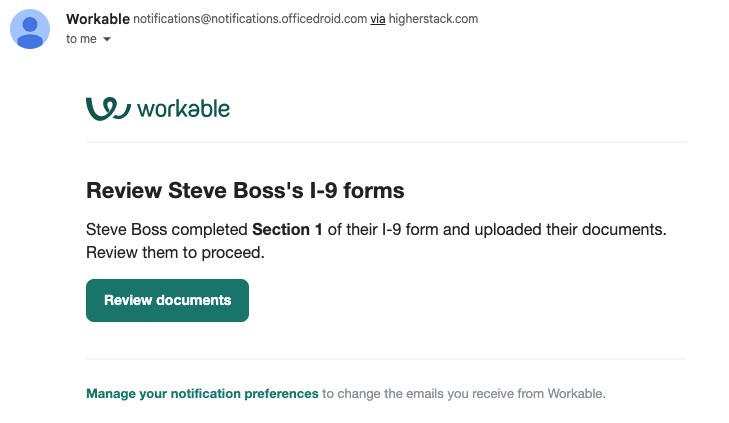Screen dimensions: 729x423
Task: Click the sender's profile avatar icon
Action: click(x=32, y=28)
